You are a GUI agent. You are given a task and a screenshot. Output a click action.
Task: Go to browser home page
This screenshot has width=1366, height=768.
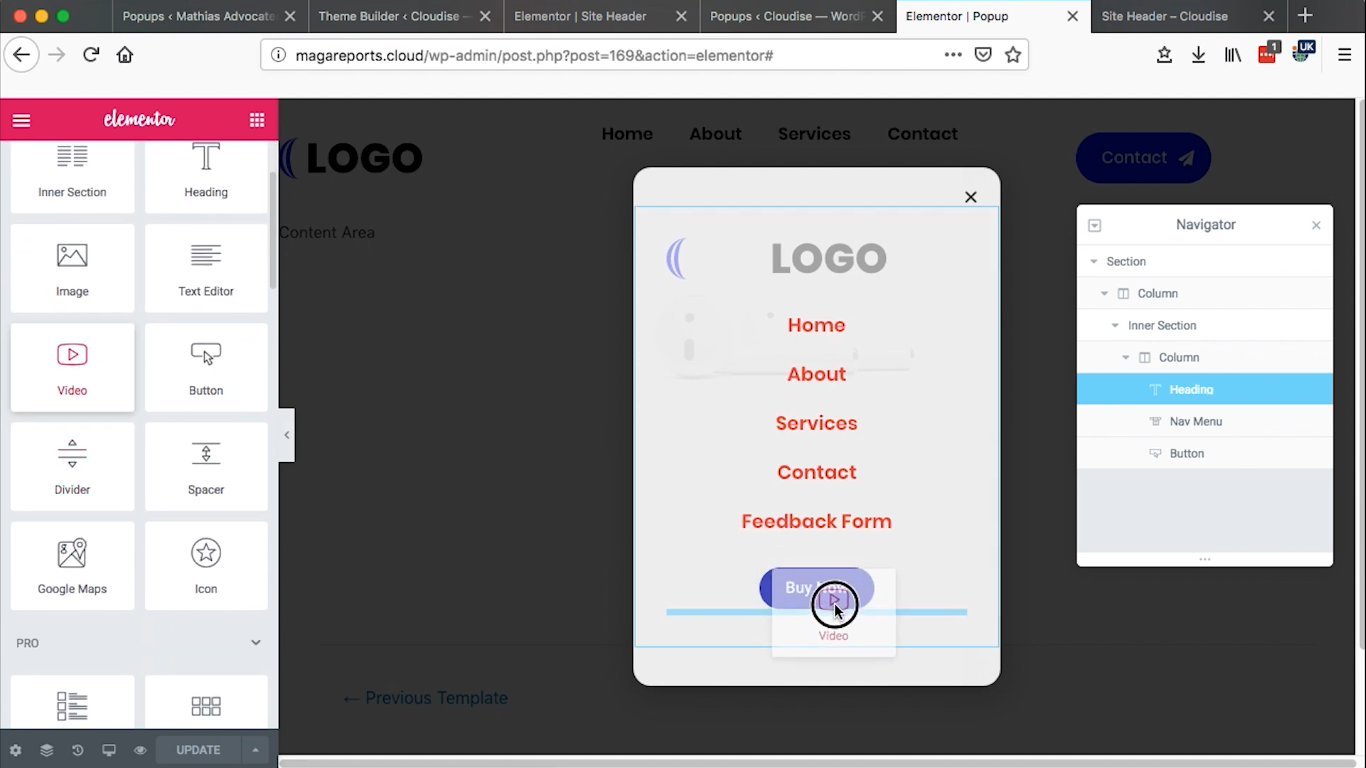125,55
